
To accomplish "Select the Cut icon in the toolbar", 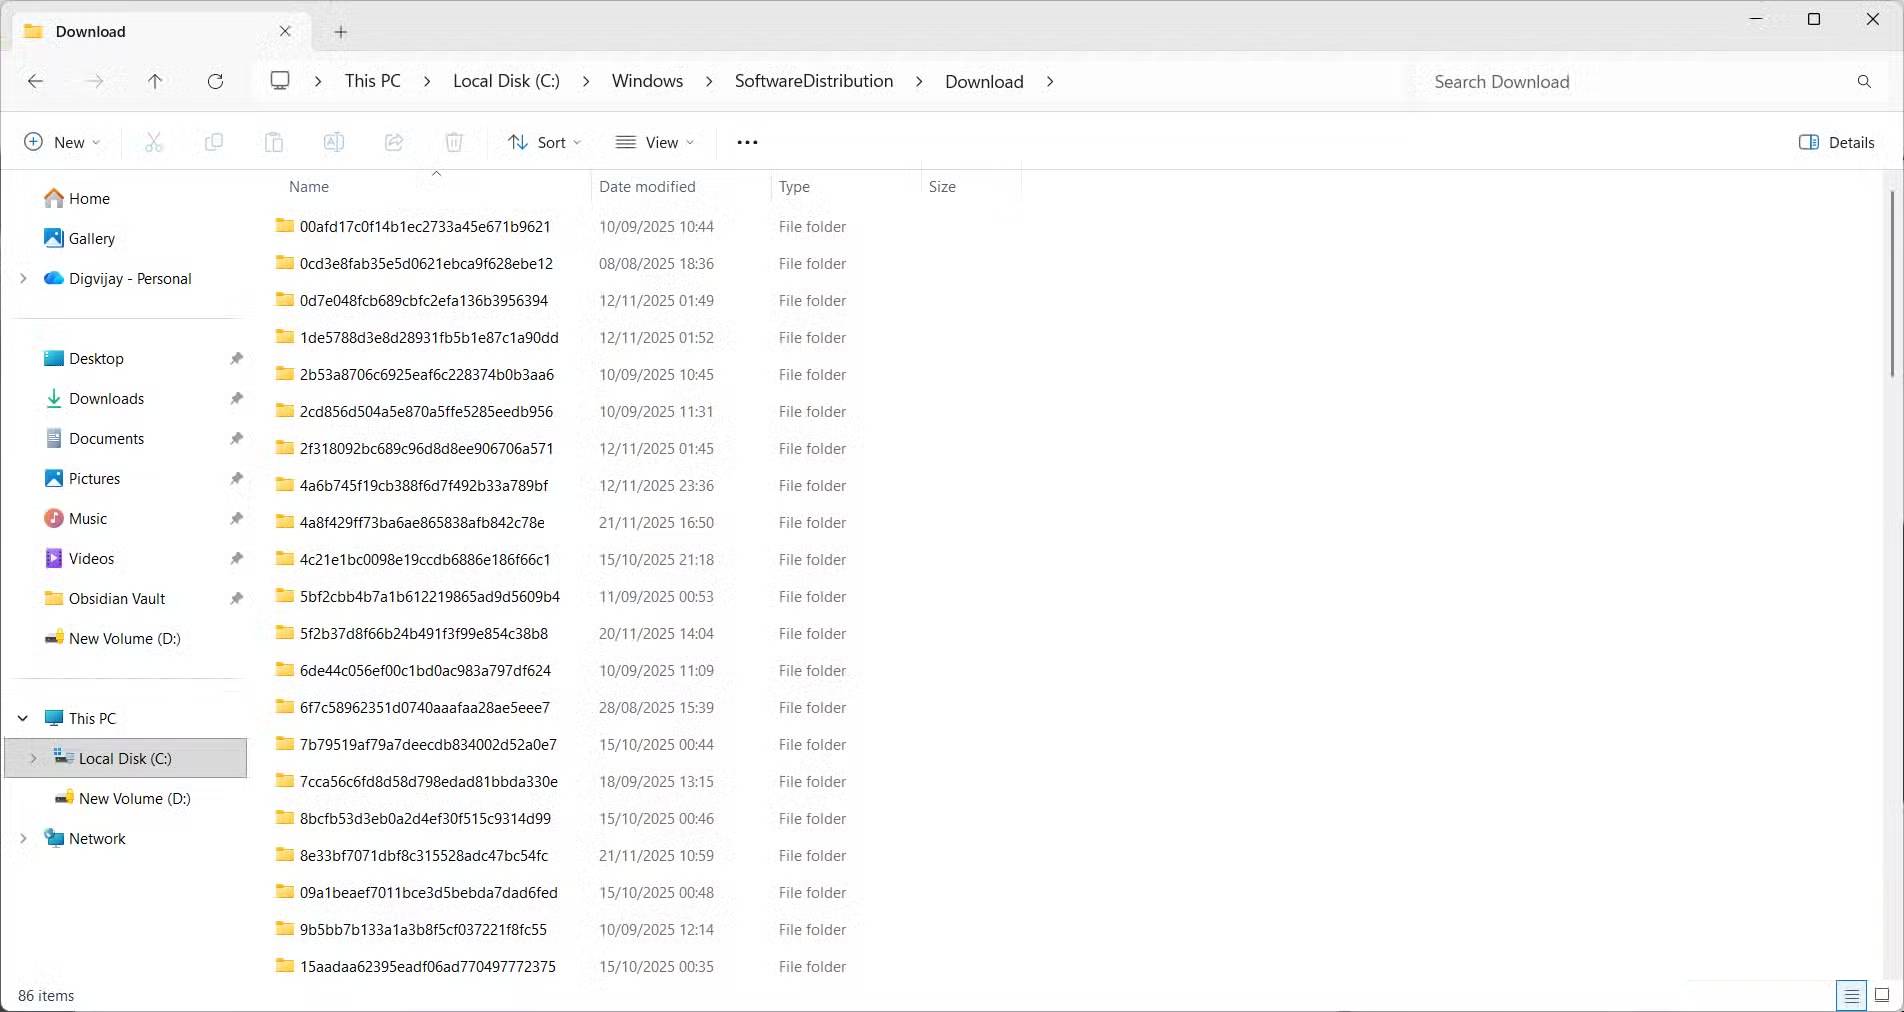I will click(153, 142).
